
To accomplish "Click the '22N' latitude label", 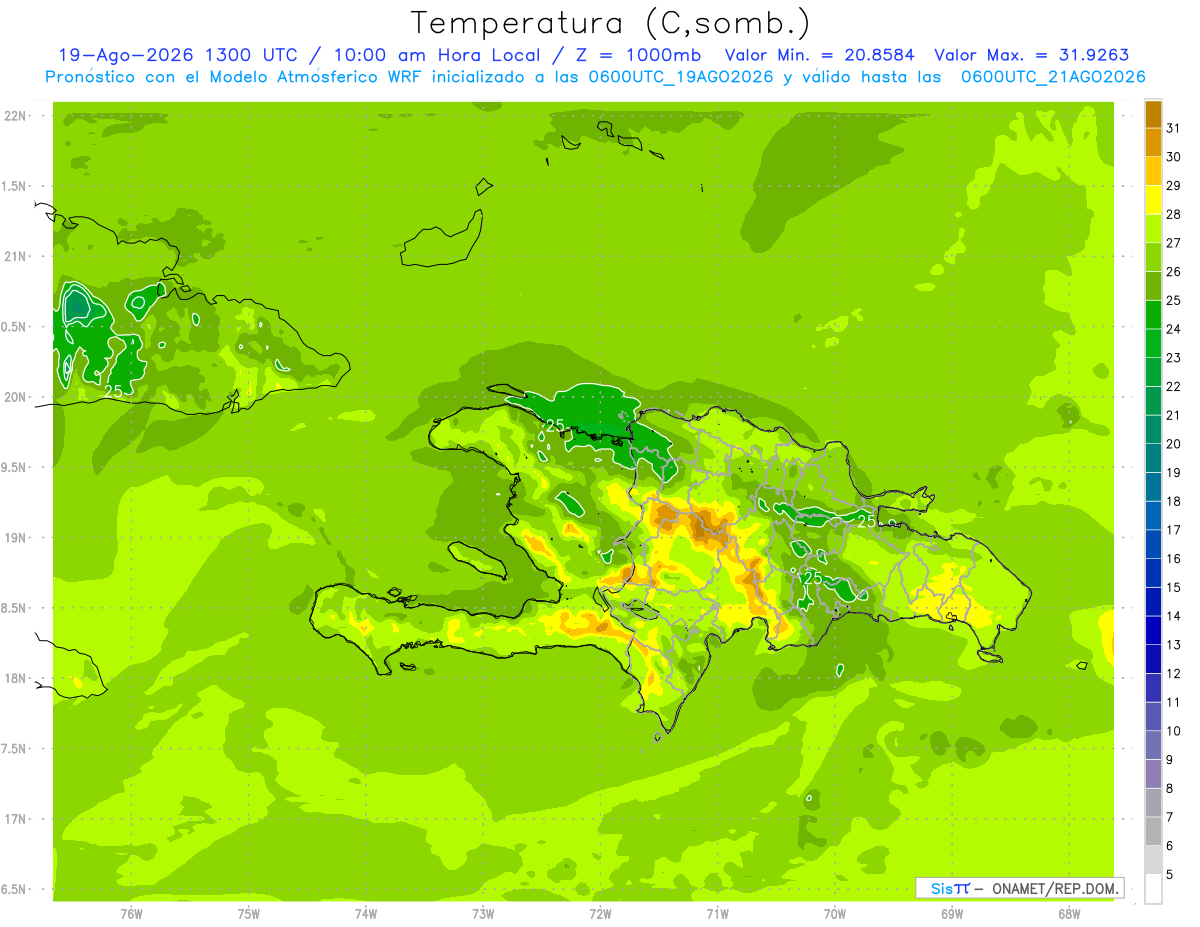I will pyautogui.click(x=16, y=116).
